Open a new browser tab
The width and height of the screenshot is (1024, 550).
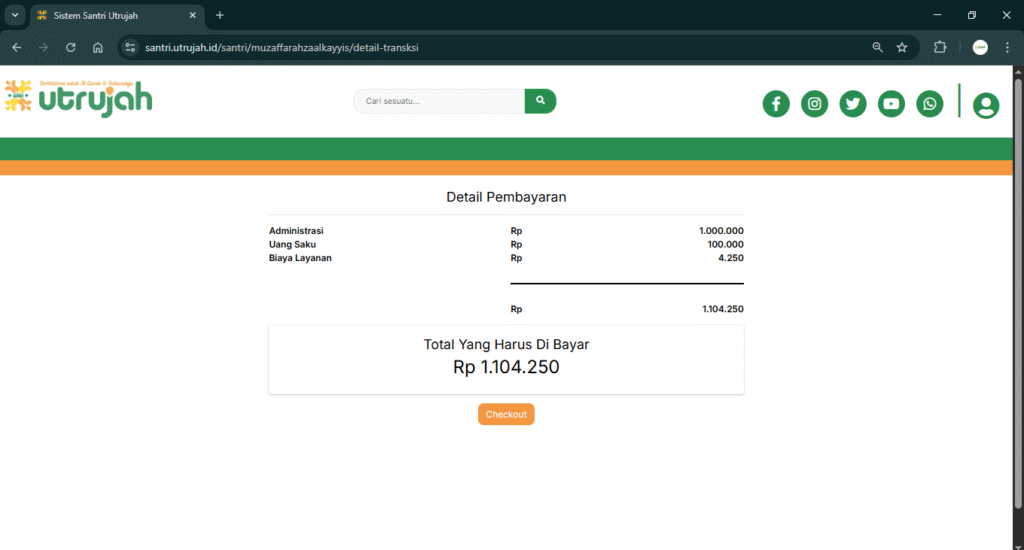(220, 15)
